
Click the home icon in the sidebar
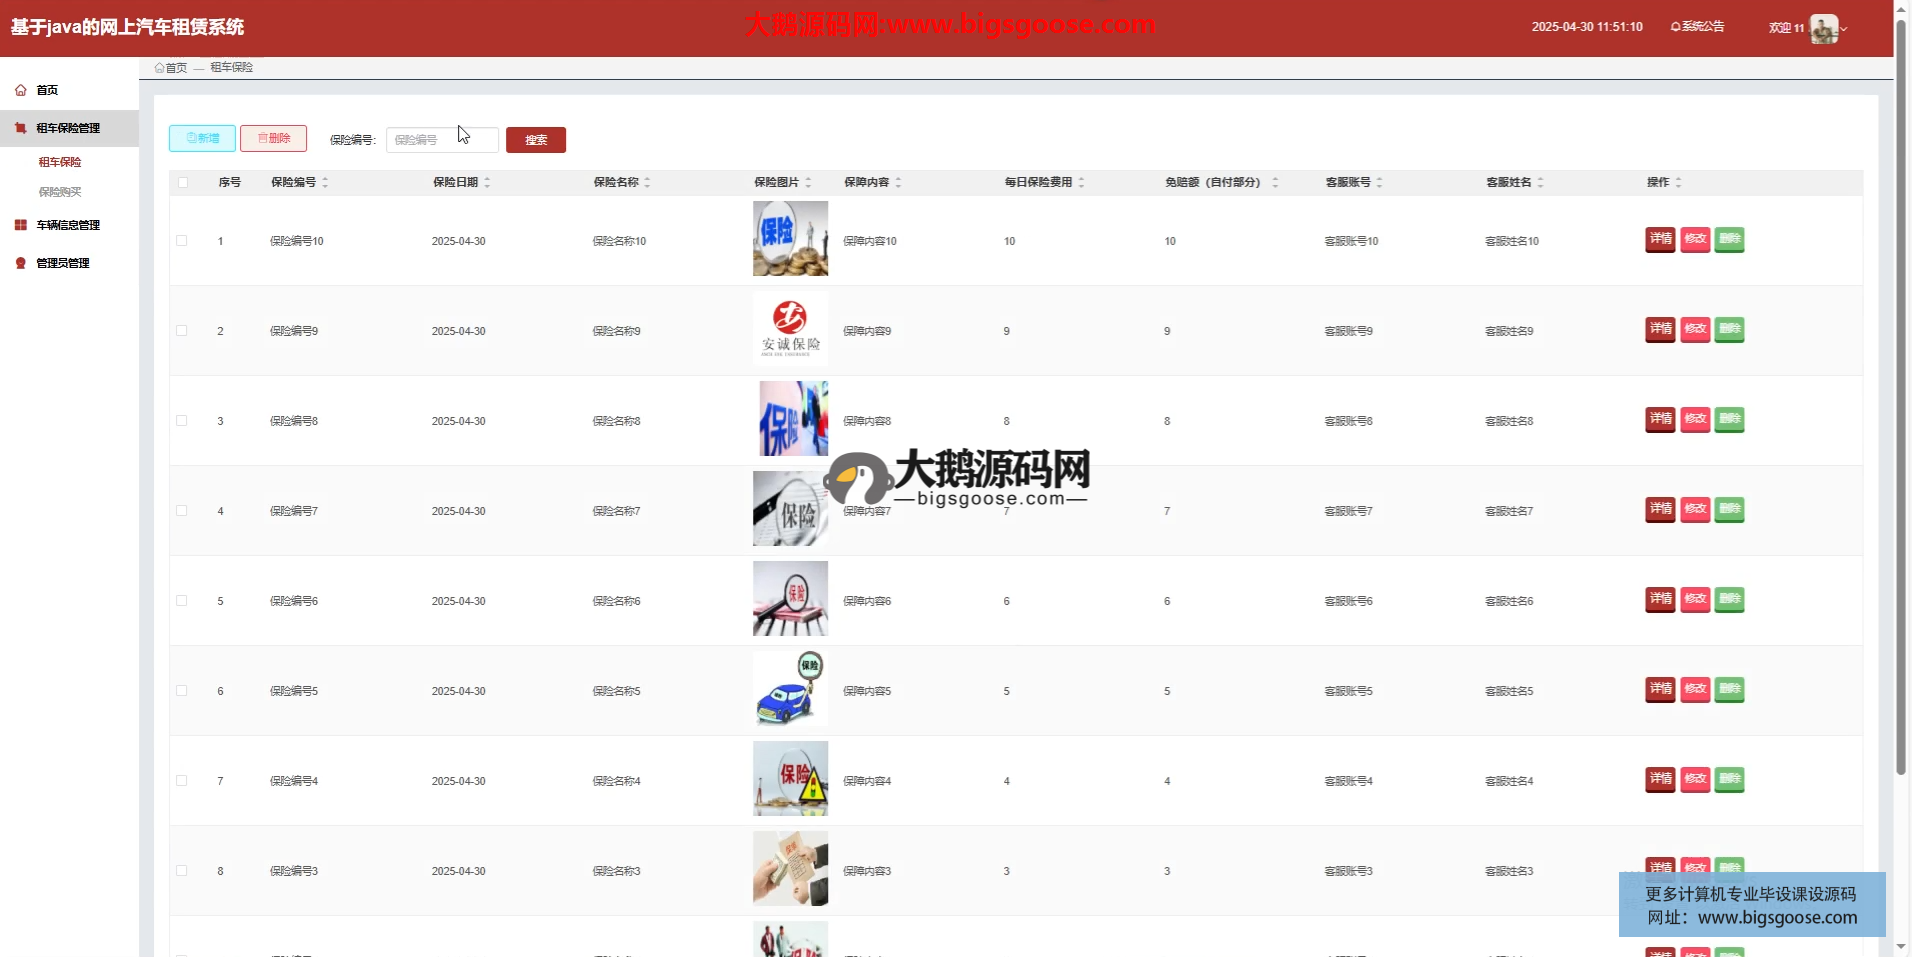coord(20,90)
